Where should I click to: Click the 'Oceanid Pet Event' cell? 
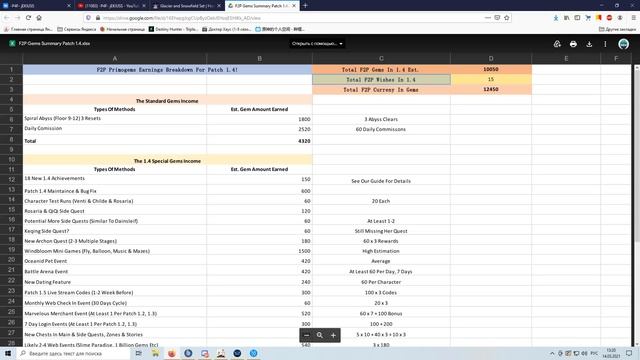click(x=115, y=261)
